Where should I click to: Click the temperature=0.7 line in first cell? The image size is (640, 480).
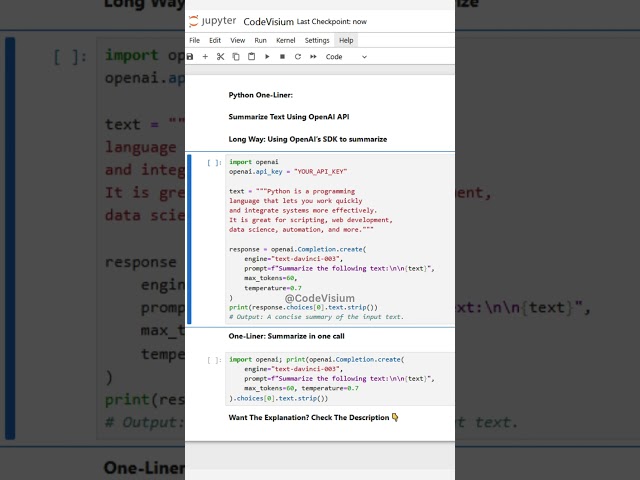(x=273, y=288)
